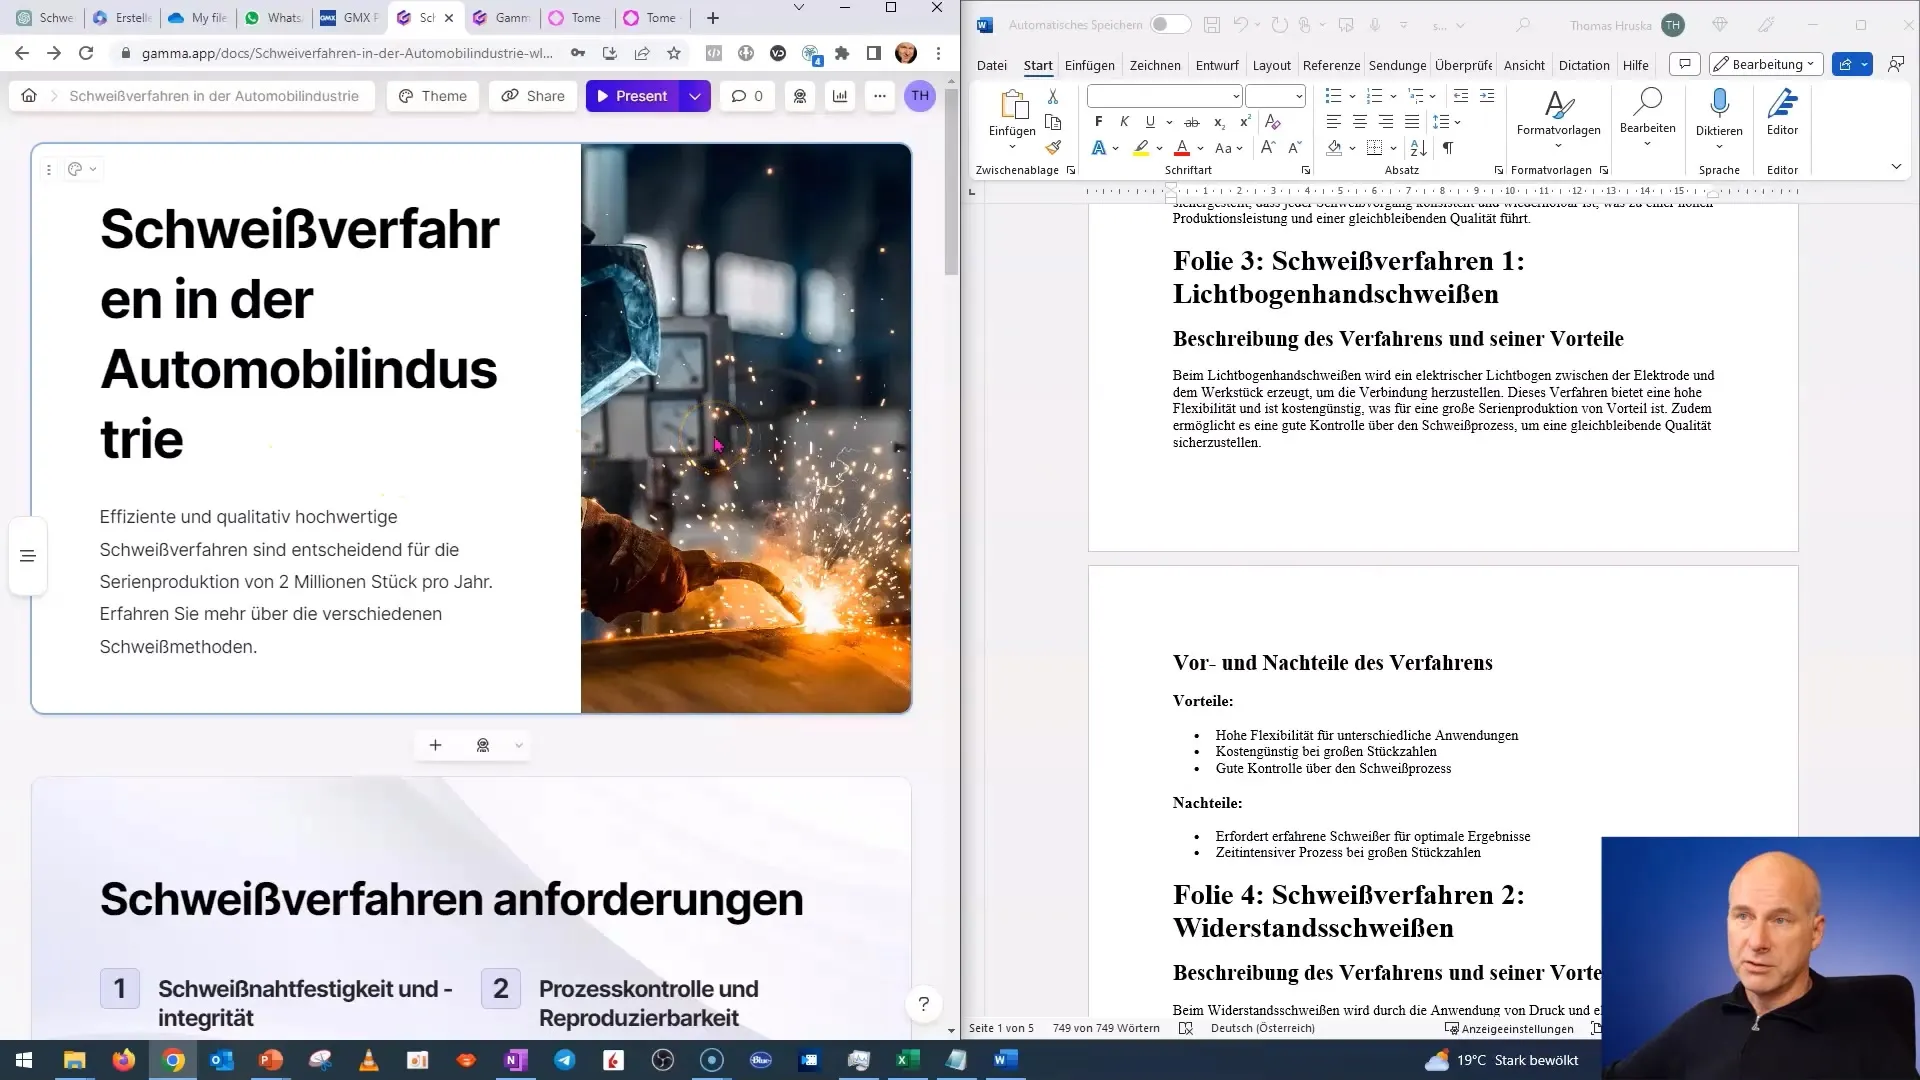Click the Bold formatting icon

pyautogui.click(x=1098, y=121)
